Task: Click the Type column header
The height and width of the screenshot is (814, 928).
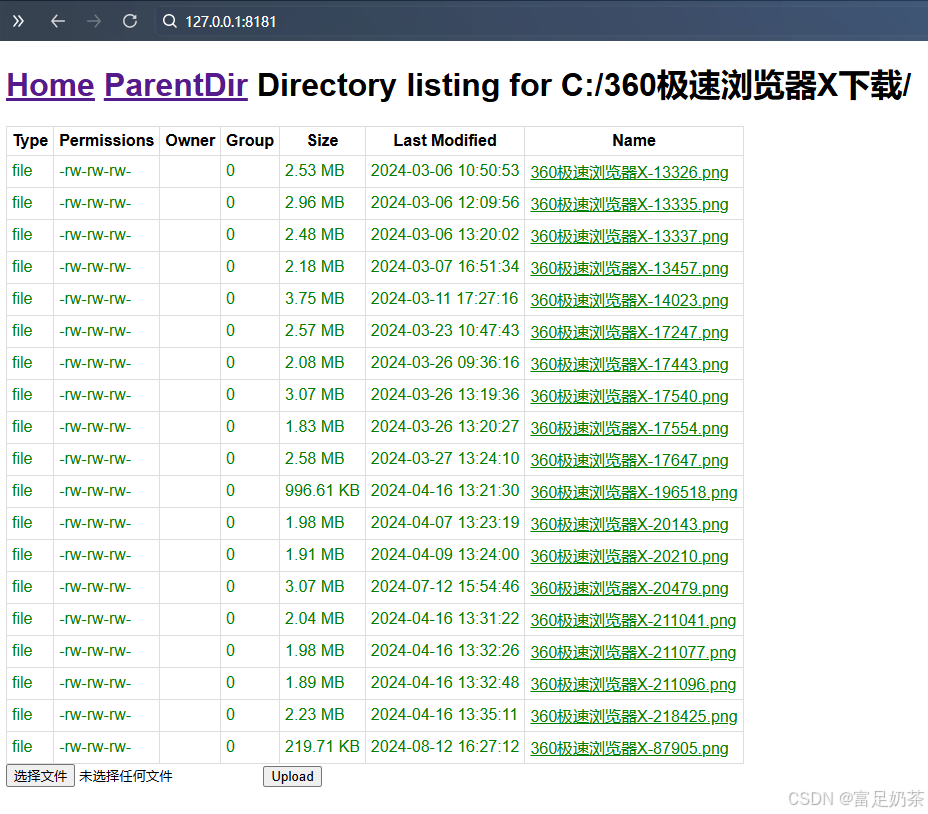Action: click(30, 140)
